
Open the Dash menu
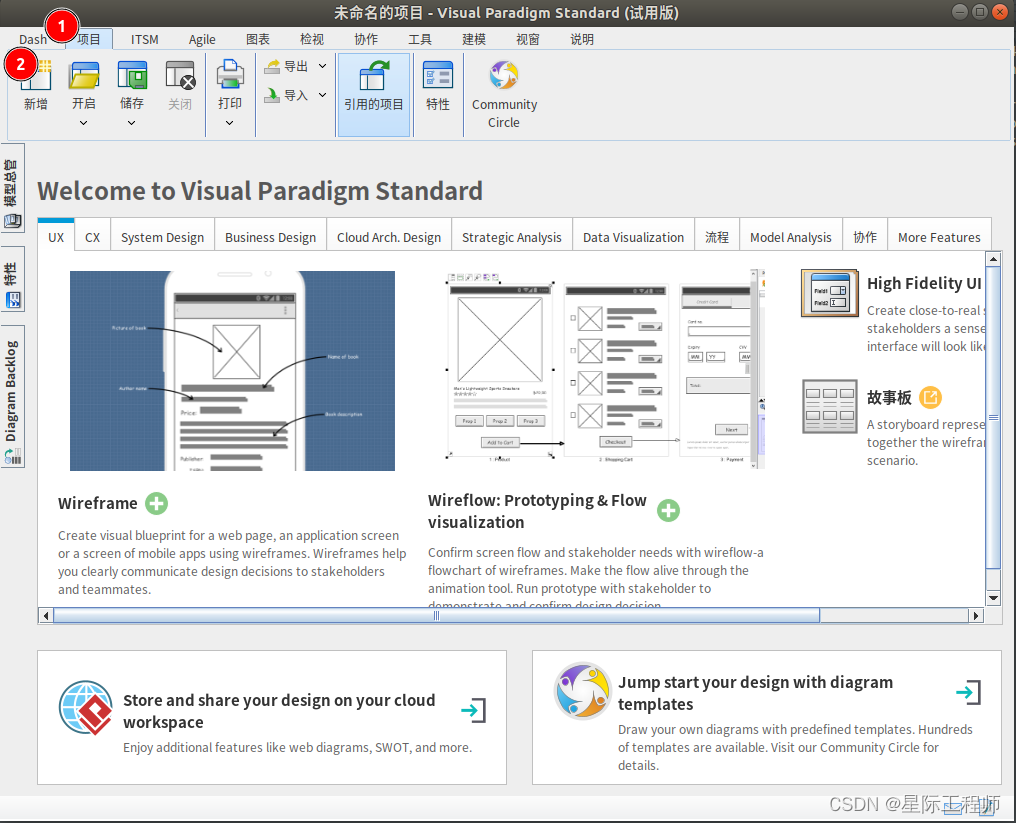[33, 40]
